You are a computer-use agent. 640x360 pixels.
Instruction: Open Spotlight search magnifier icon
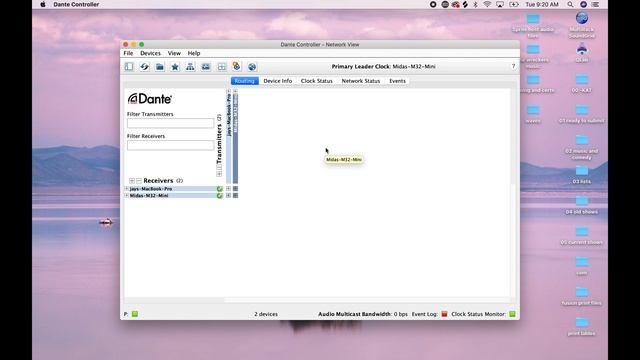(x=570, y=4)
